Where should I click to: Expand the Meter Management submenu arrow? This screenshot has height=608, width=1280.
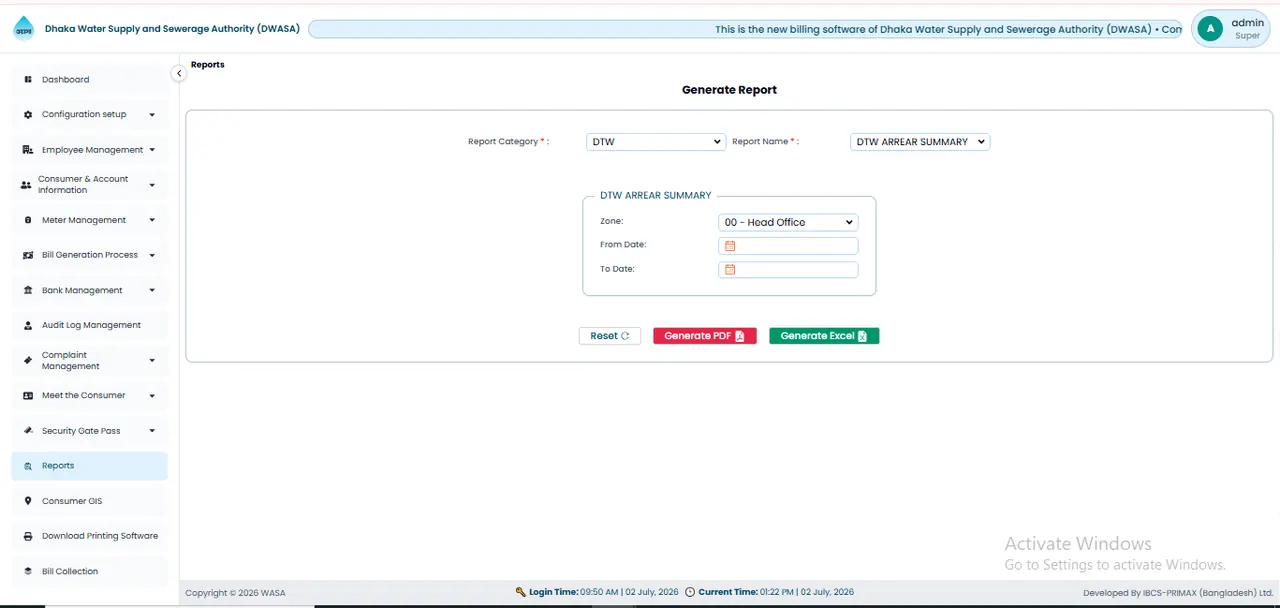(152, 220)
